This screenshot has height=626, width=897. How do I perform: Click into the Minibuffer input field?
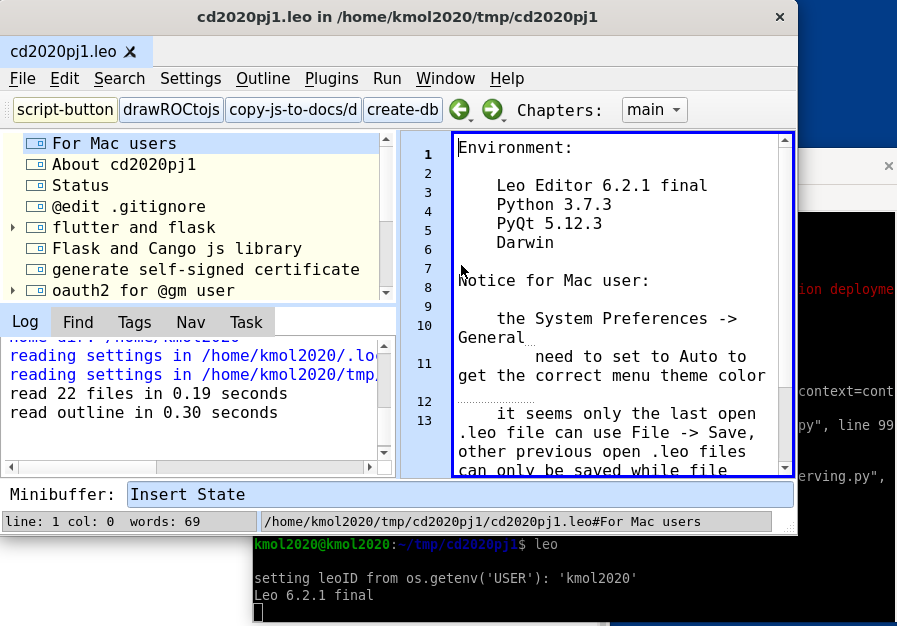(460, 494)
